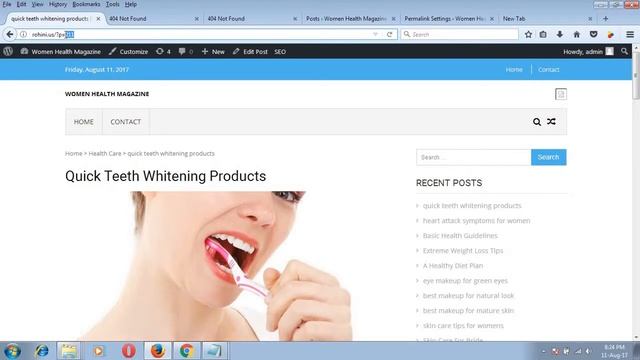Go back with the browser back arrow

(10, 34)
